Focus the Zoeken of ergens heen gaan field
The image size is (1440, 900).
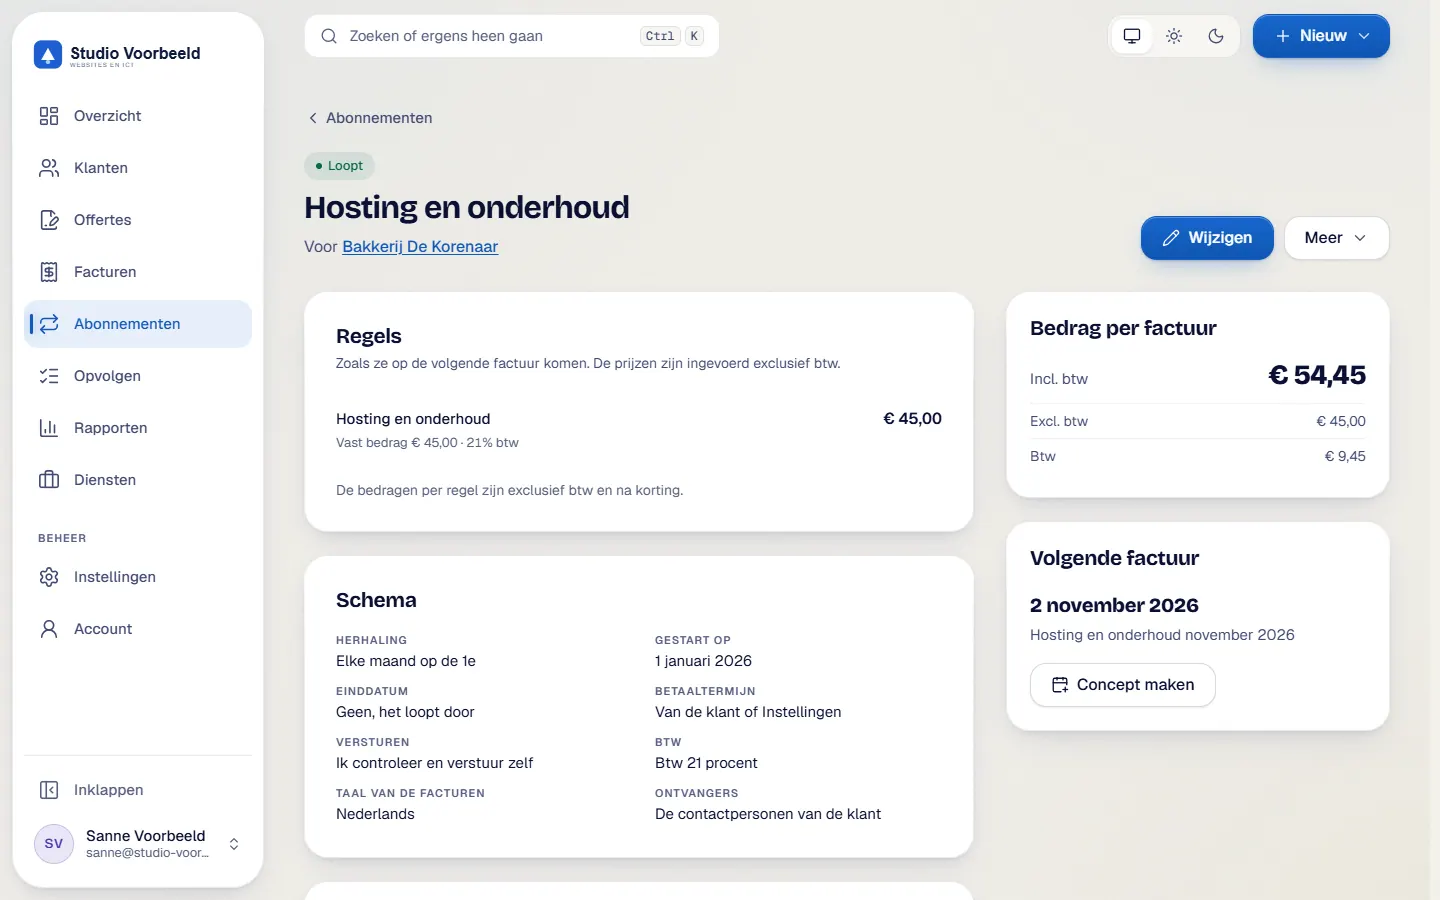[512, 36]
